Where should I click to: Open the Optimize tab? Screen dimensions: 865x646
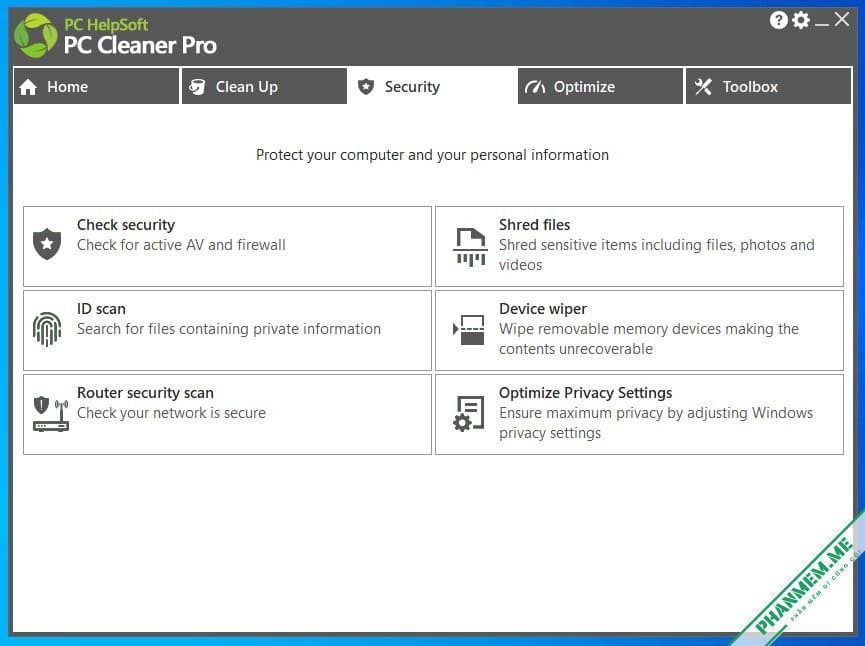pos(600,86)
